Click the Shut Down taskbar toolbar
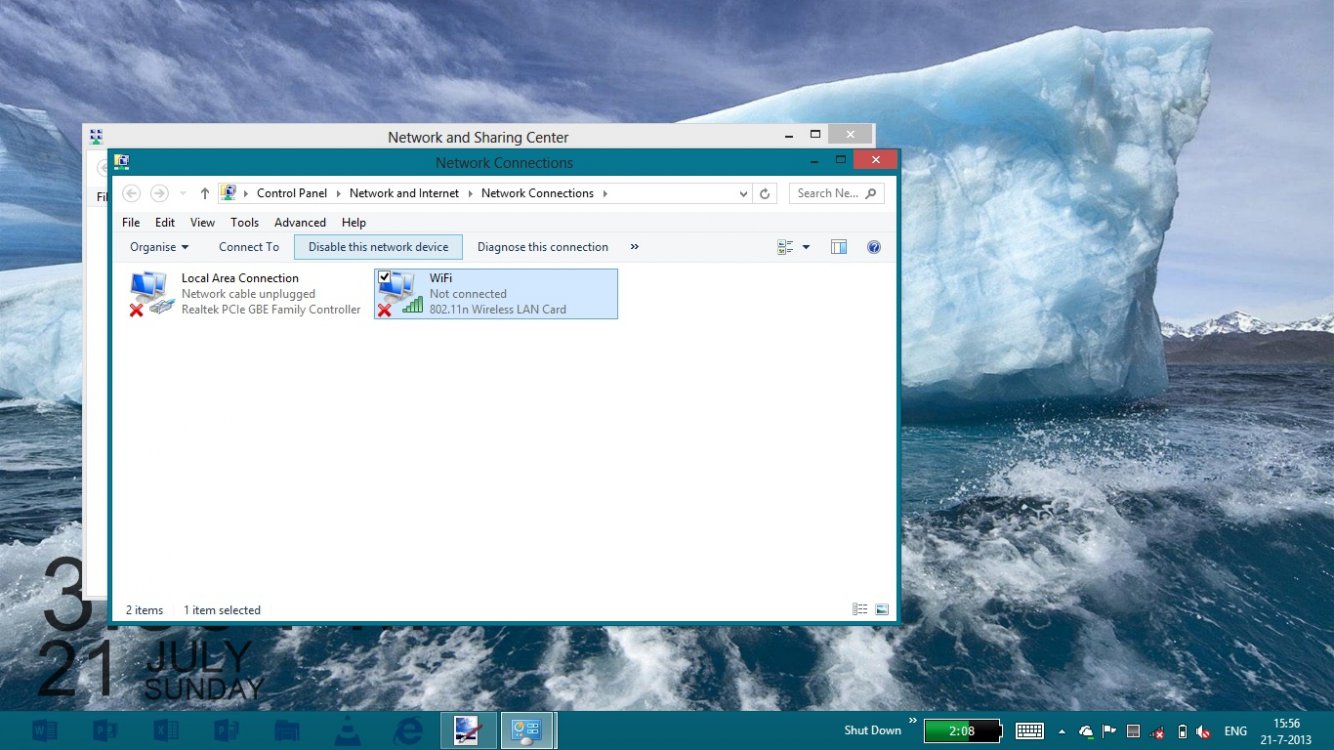This screenshot has height=750, width=1334. (x=872, y=730)
